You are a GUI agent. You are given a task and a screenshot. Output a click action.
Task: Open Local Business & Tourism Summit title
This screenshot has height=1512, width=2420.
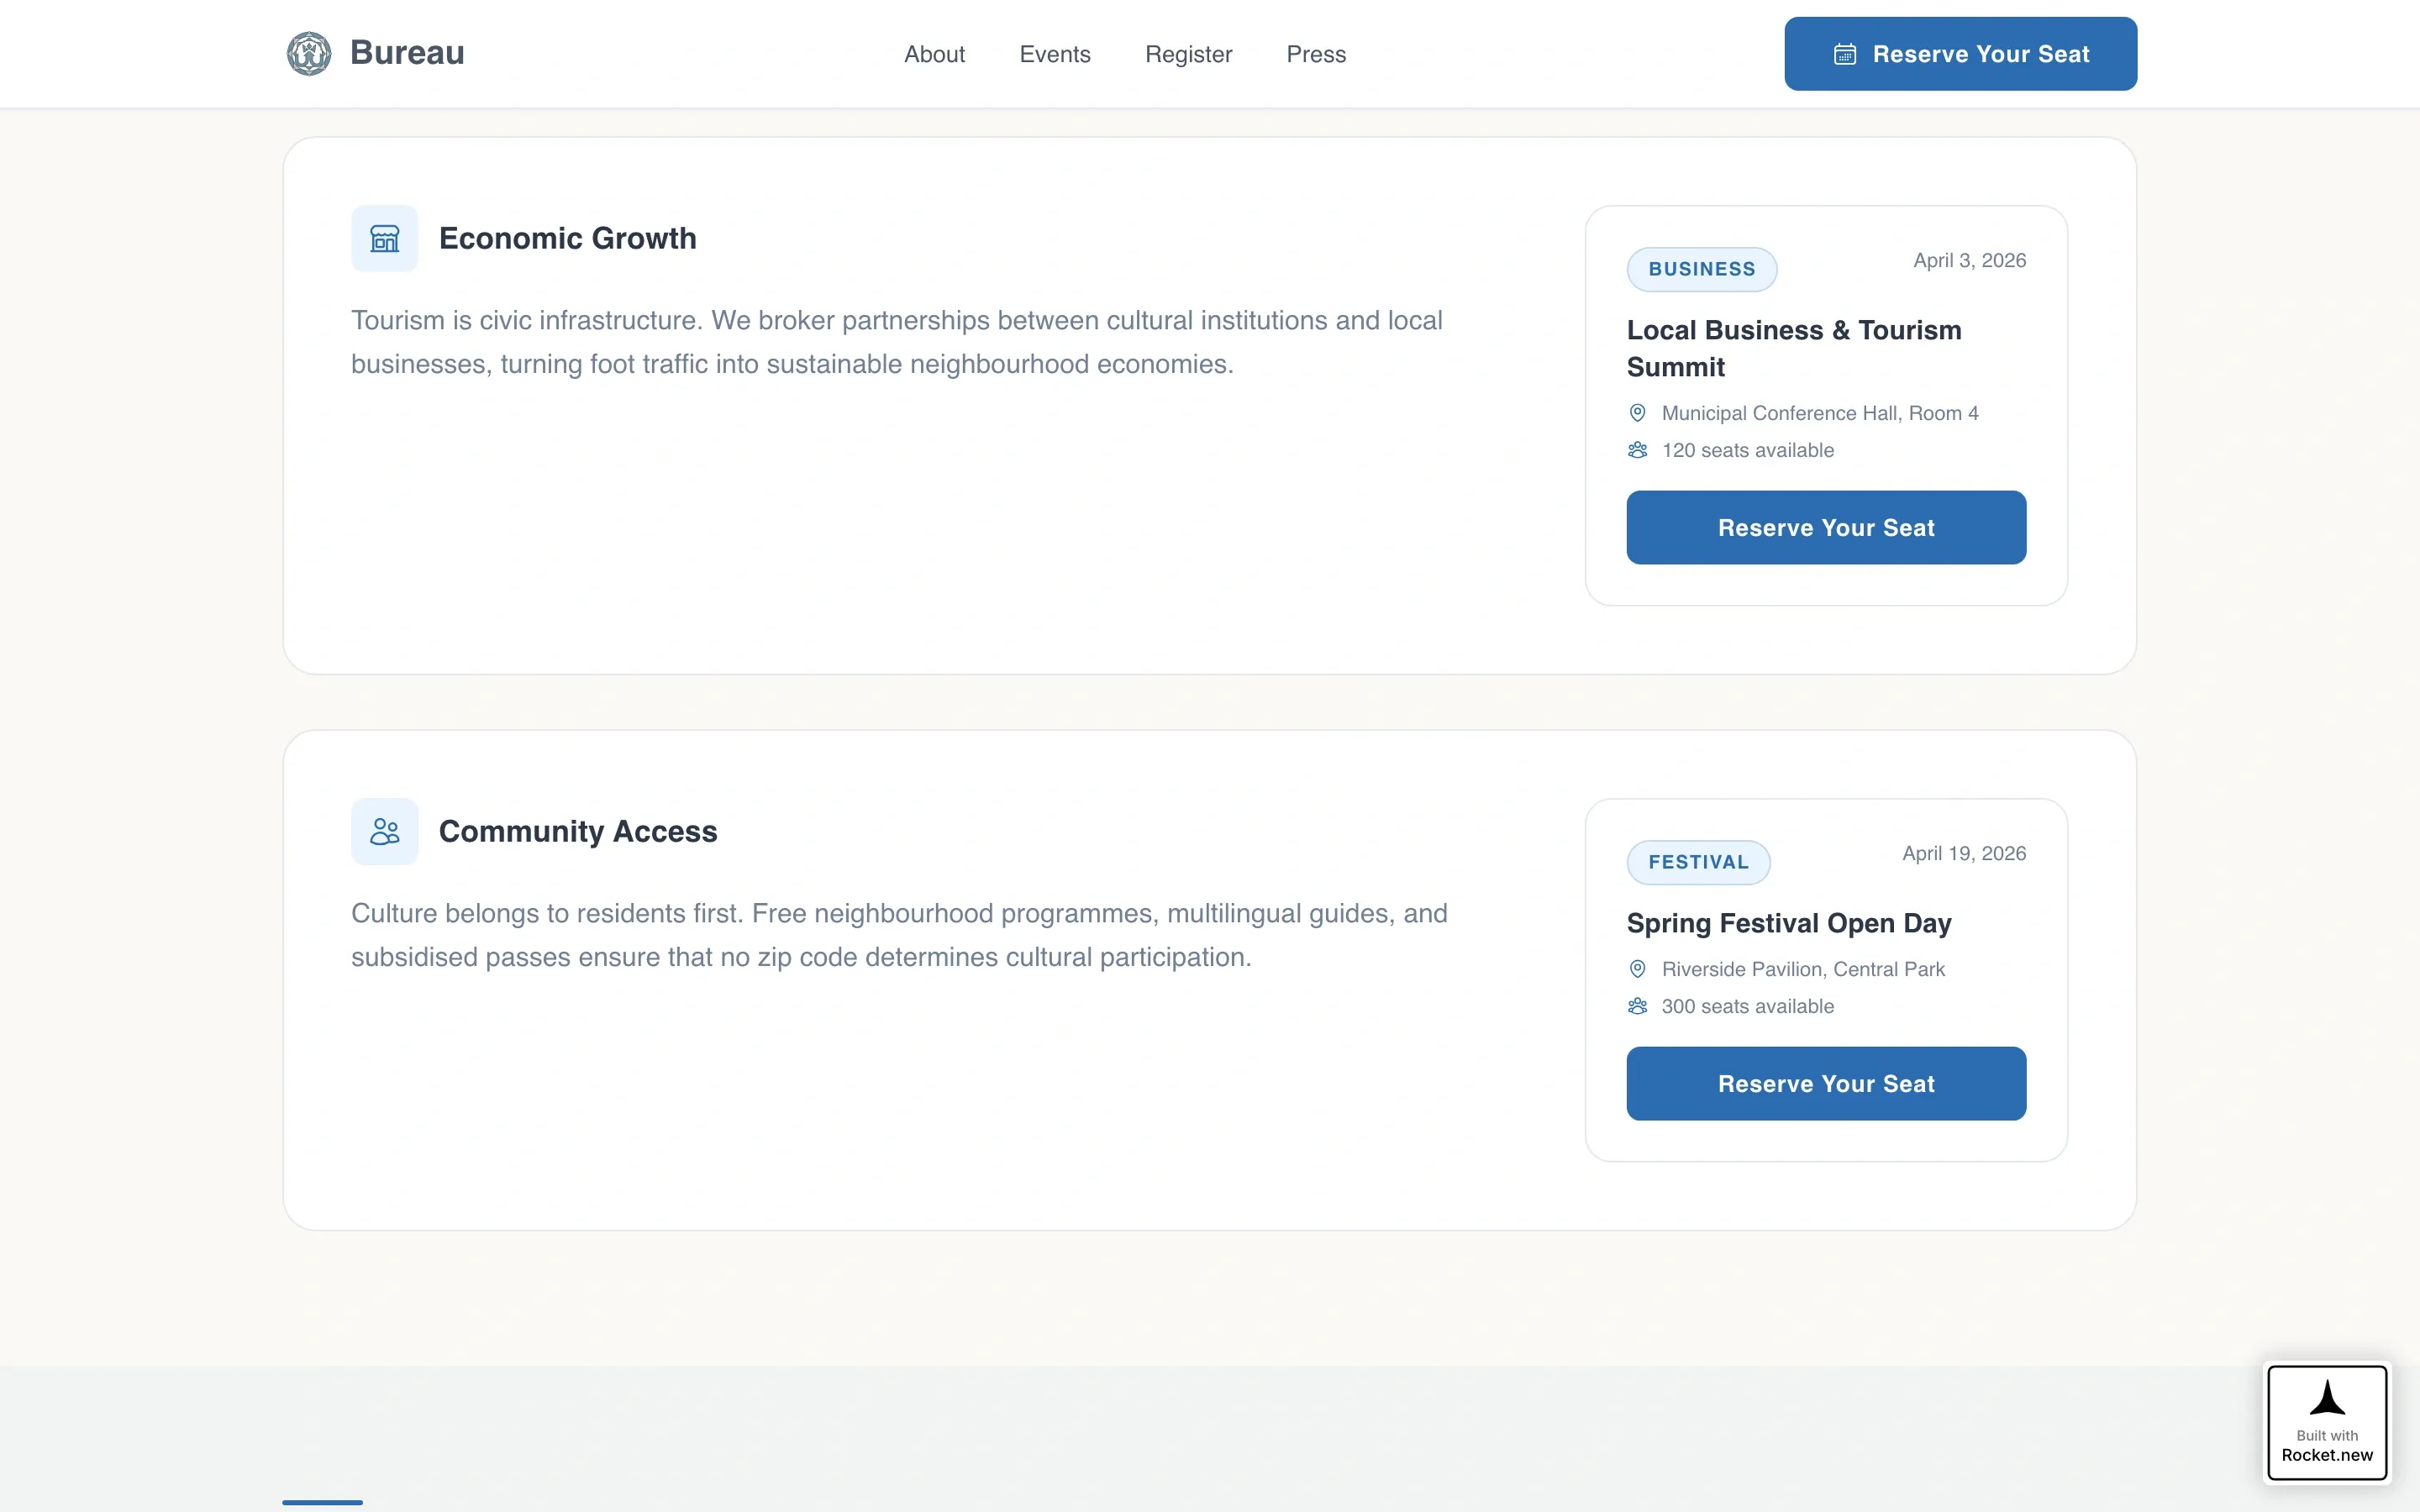[1793, 349]
